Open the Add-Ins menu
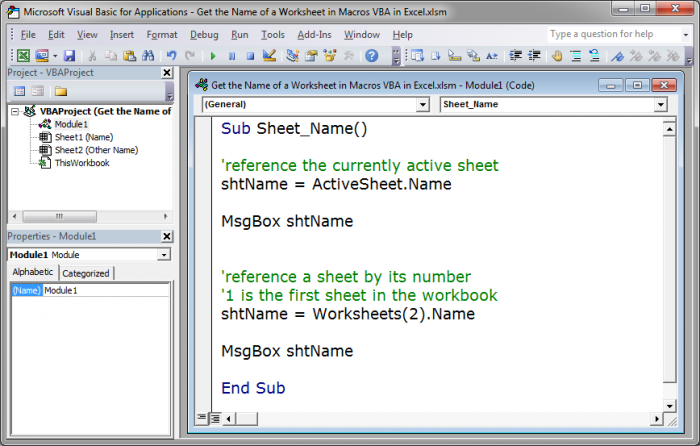700x446 pixels. (314, 34)
